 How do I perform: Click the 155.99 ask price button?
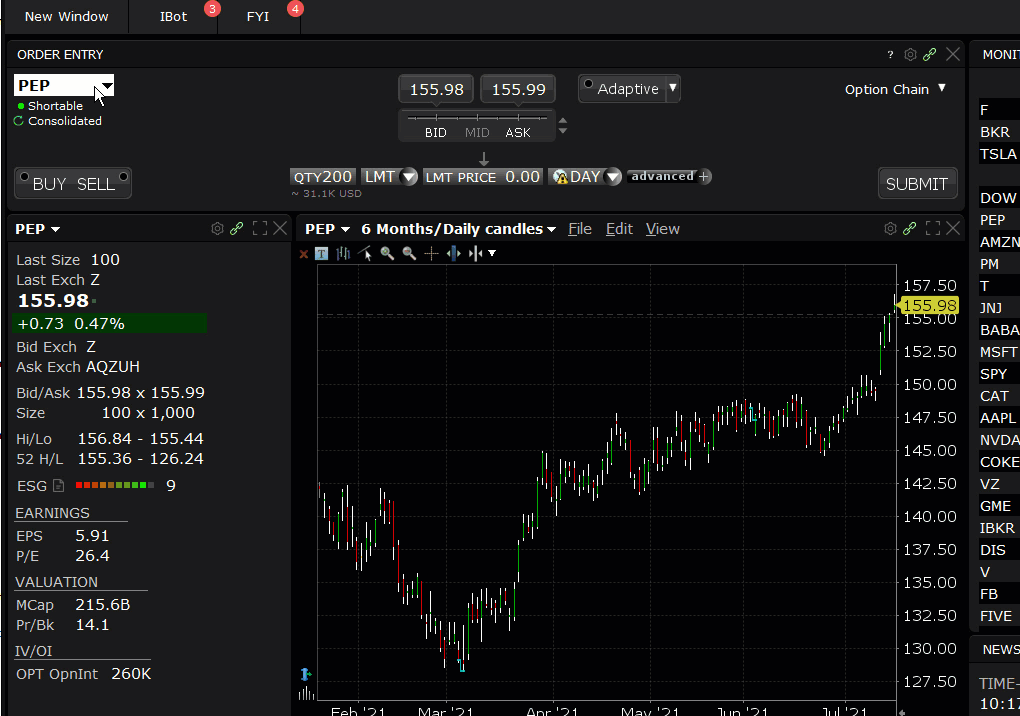coord(518,89)
